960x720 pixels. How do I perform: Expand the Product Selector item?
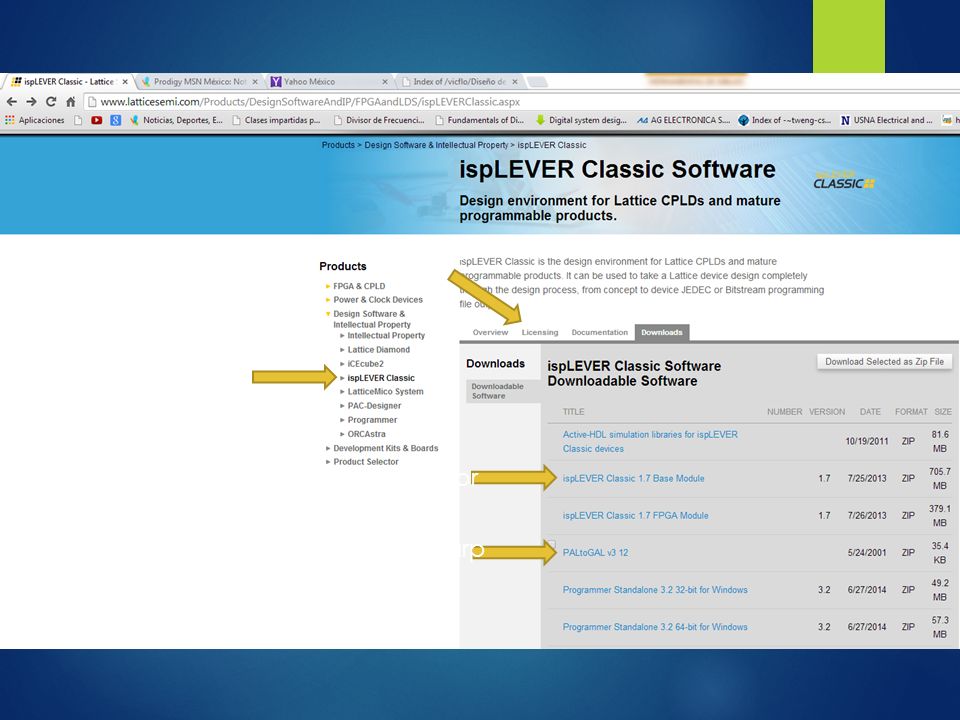point(366,462)
